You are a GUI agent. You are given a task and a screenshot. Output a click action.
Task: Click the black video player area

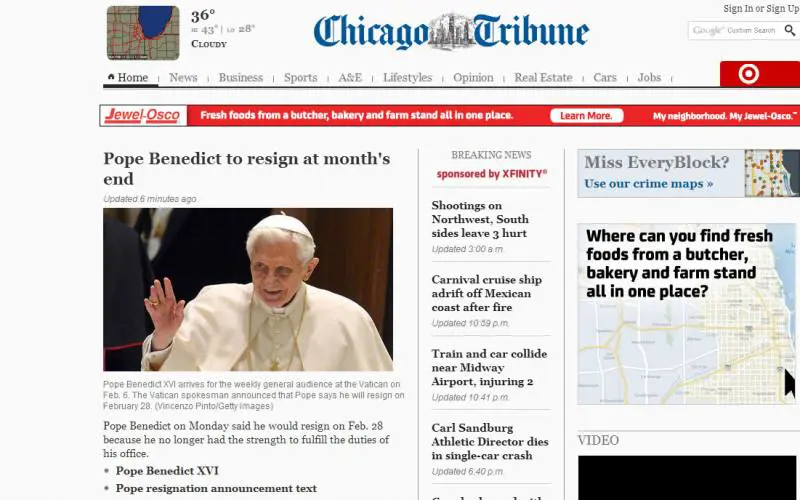pyautogui.click(x=687, y=478)
